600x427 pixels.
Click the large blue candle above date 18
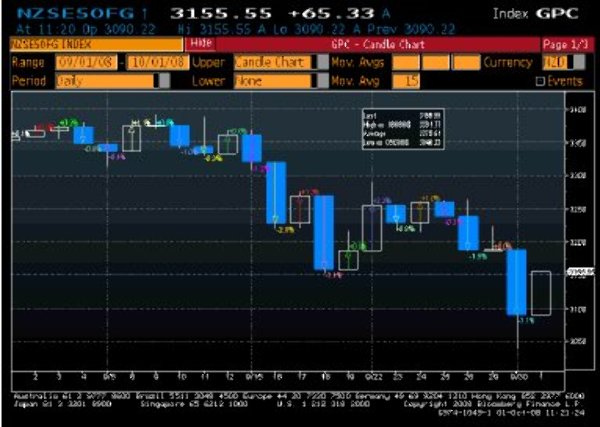tap(323, 231)
